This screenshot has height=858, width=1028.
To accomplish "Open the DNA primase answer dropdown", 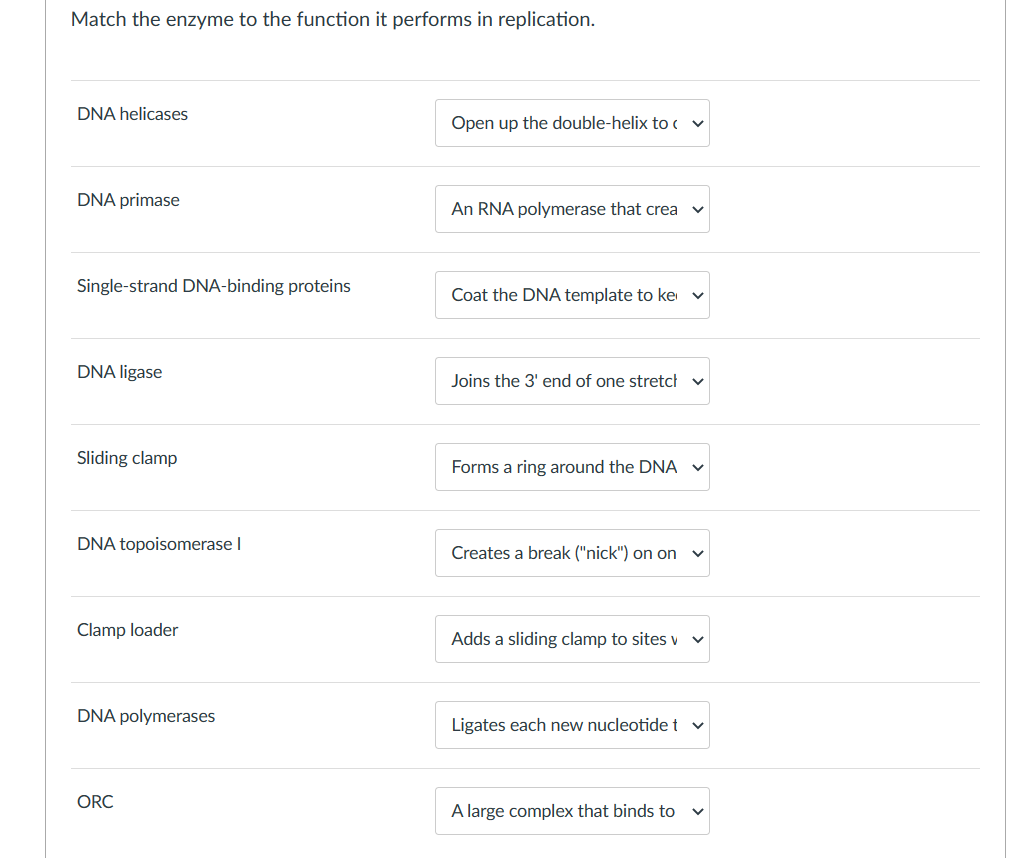I will 571,209.
